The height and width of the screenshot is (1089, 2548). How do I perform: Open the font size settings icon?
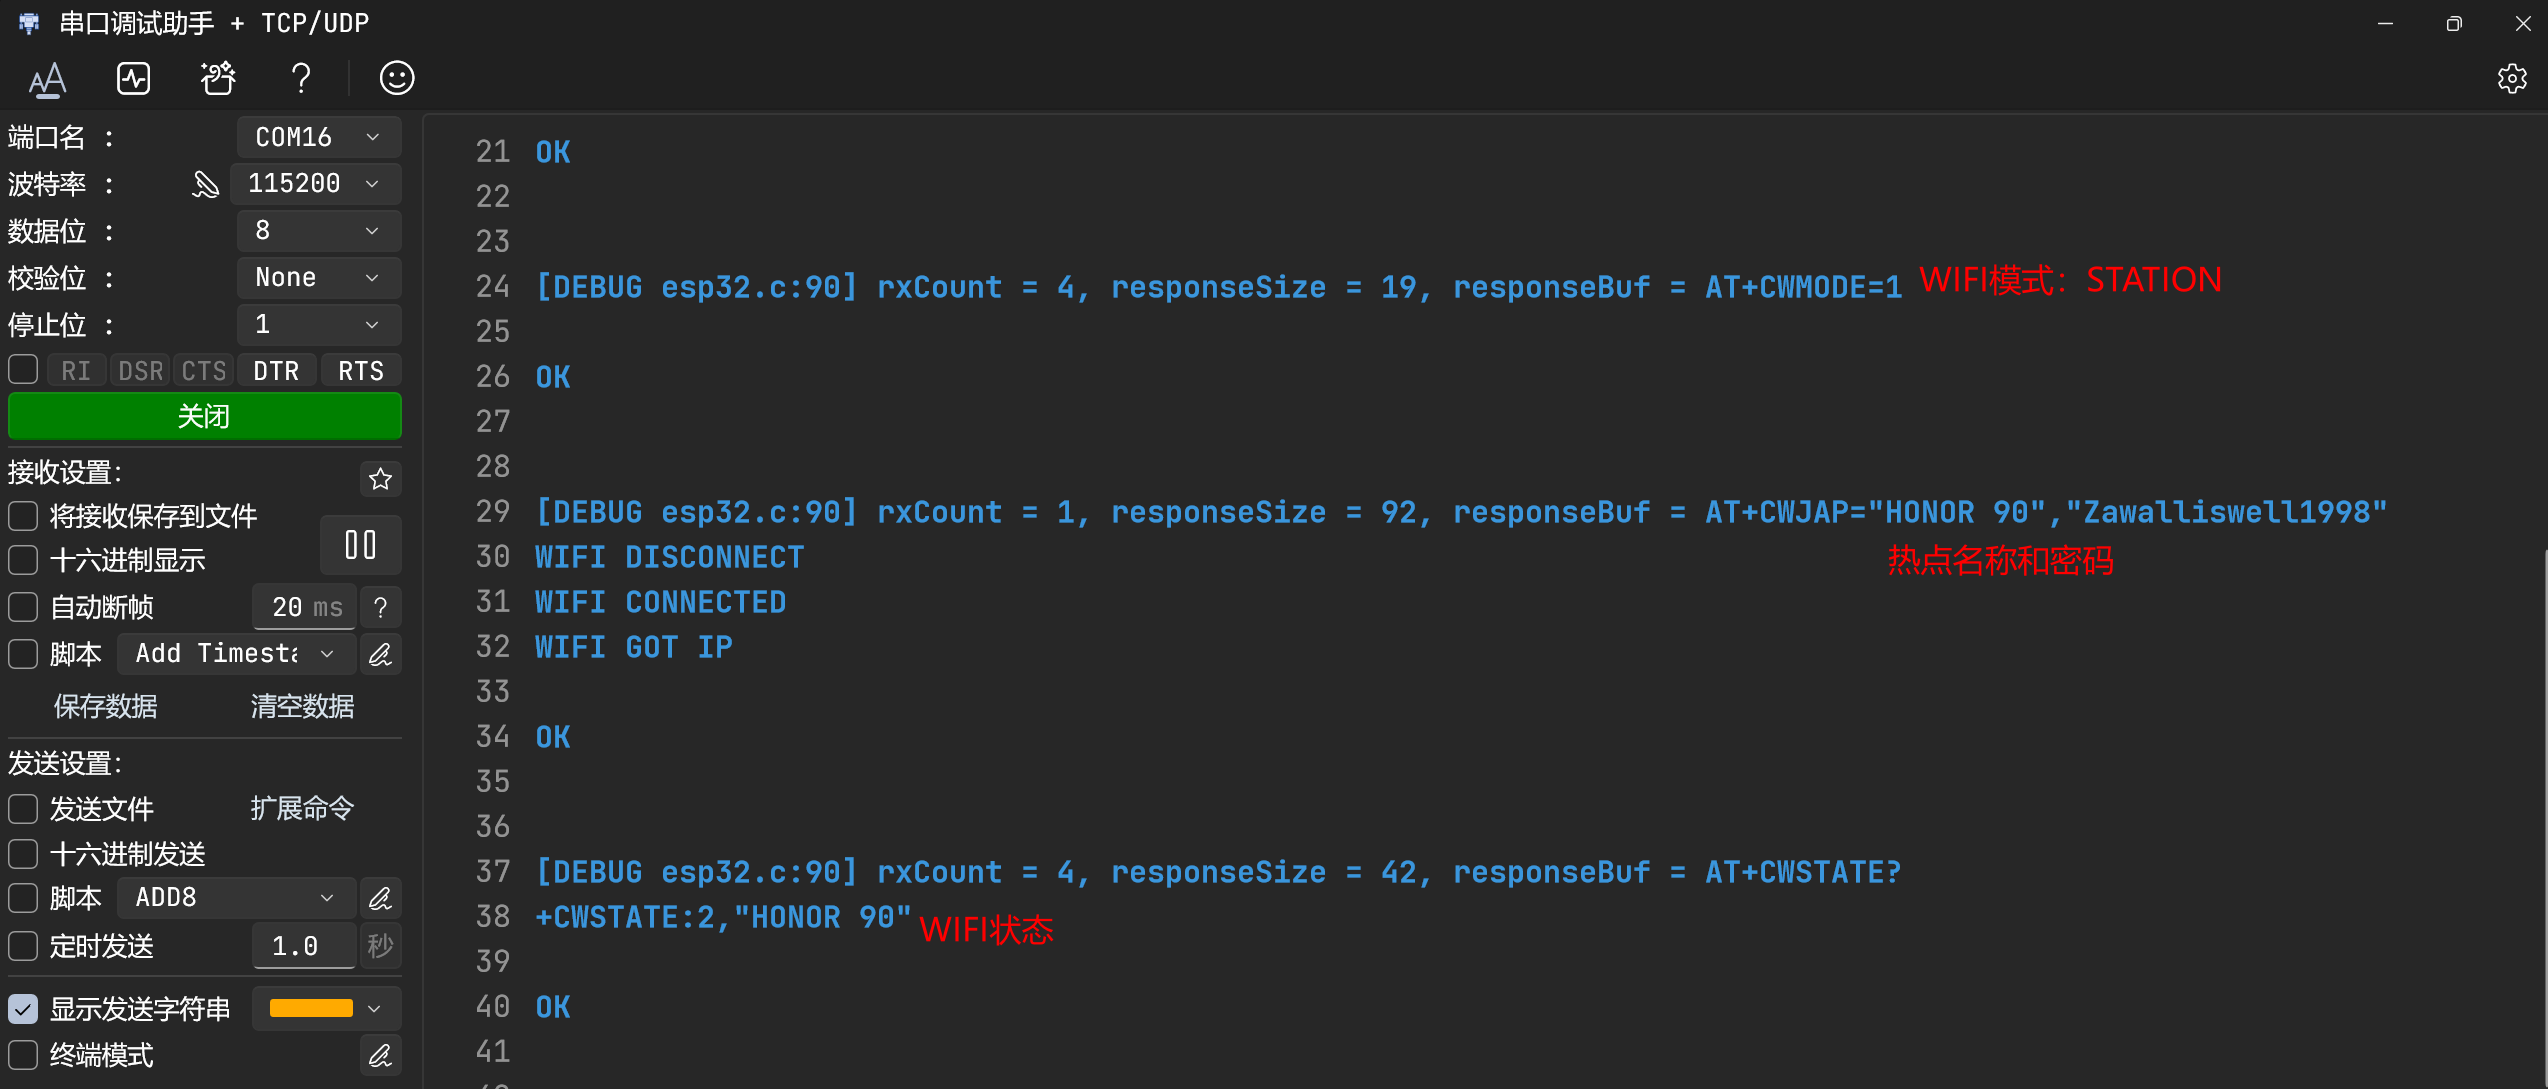[47, 79]
